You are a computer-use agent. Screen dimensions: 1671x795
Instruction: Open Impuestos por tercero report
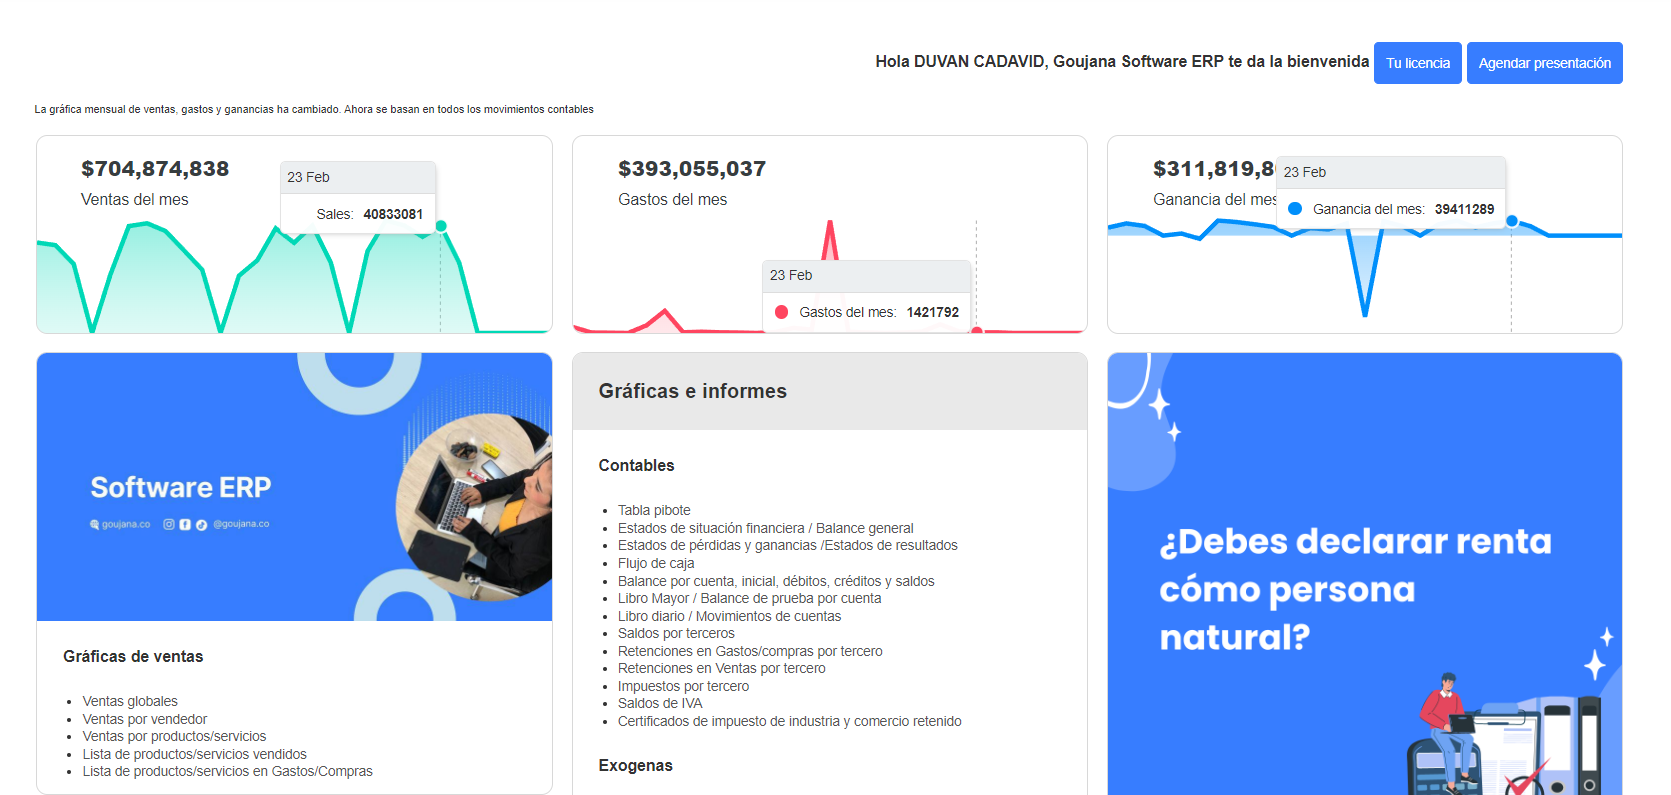pos(683,686)
